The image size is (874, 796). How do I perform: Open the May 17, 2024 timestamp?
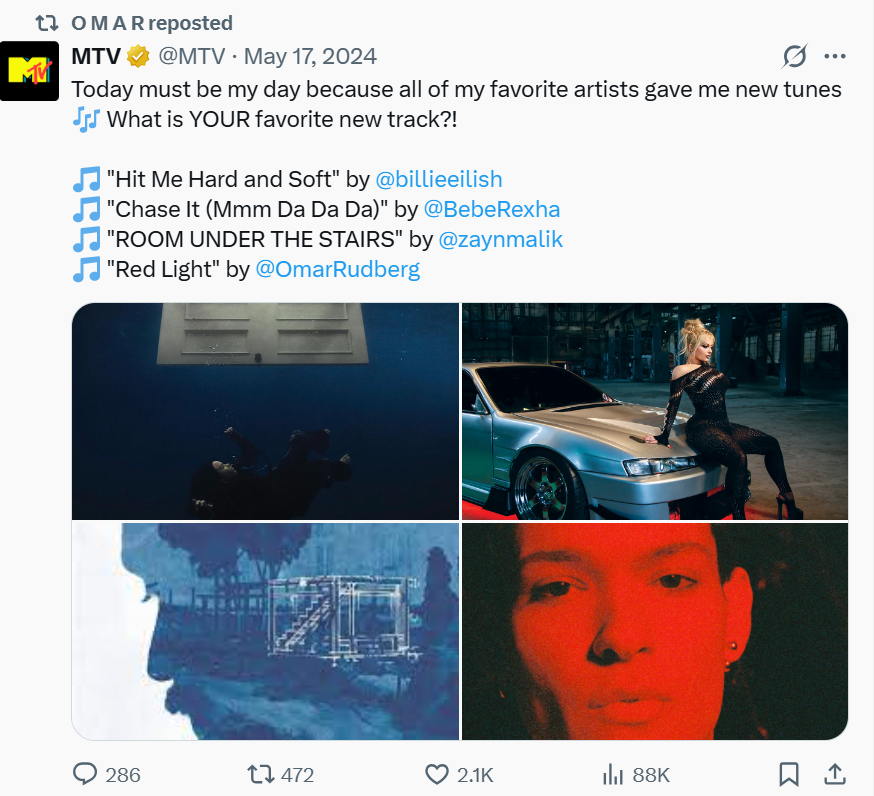click(x=310, y=56)
